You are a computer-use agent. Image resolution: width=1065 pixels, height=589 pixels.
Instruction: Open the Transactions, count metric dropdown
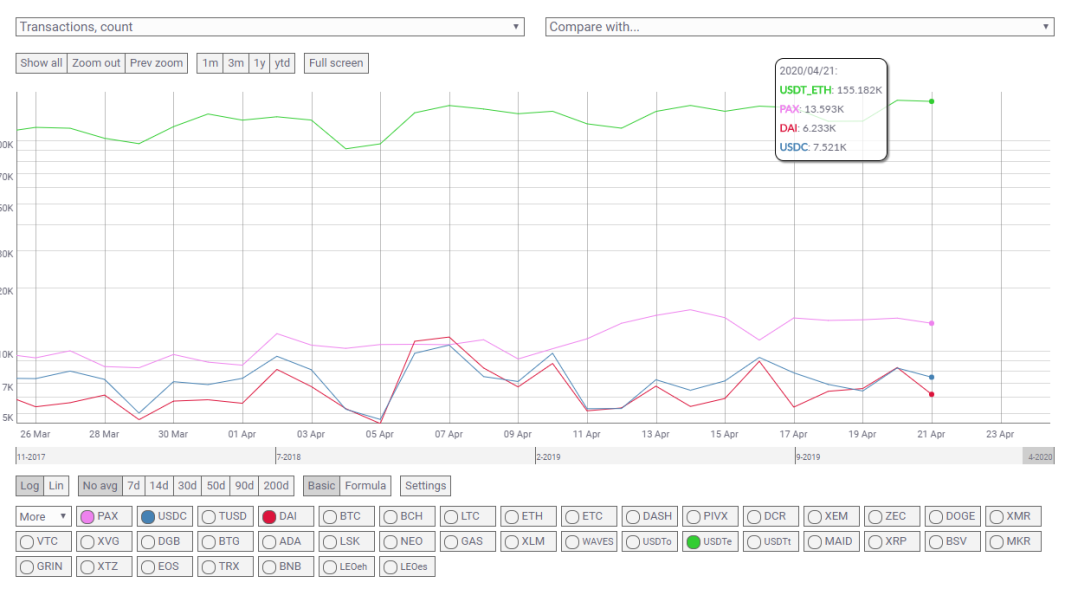(x=270, y=26)
